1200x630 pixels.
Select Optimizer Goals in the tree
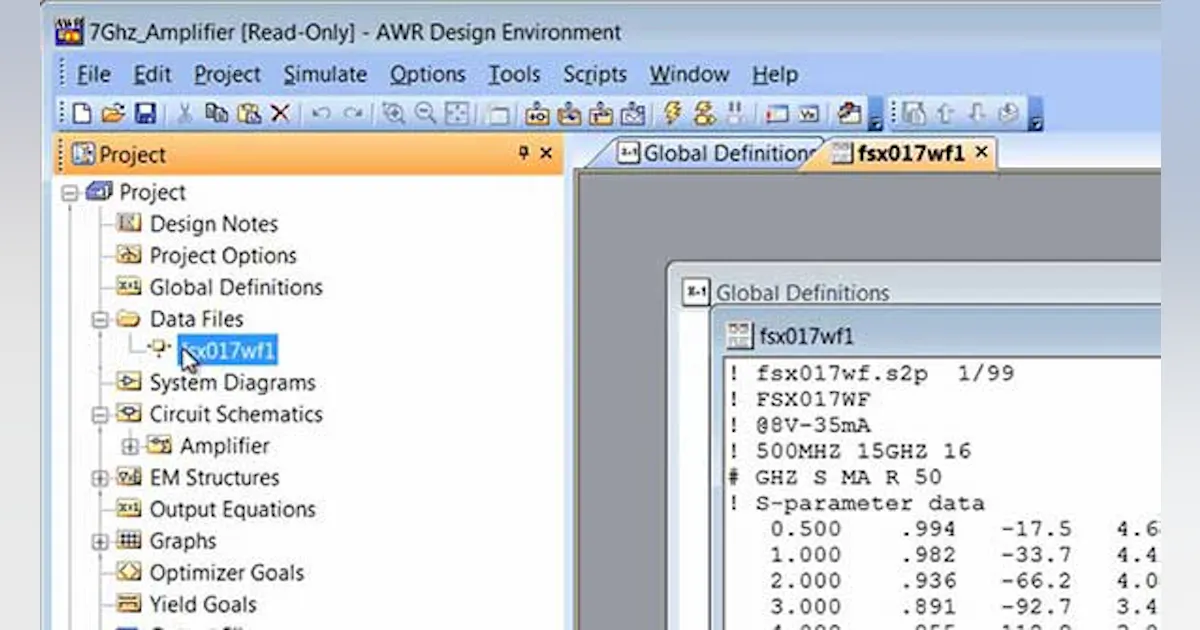227,573
